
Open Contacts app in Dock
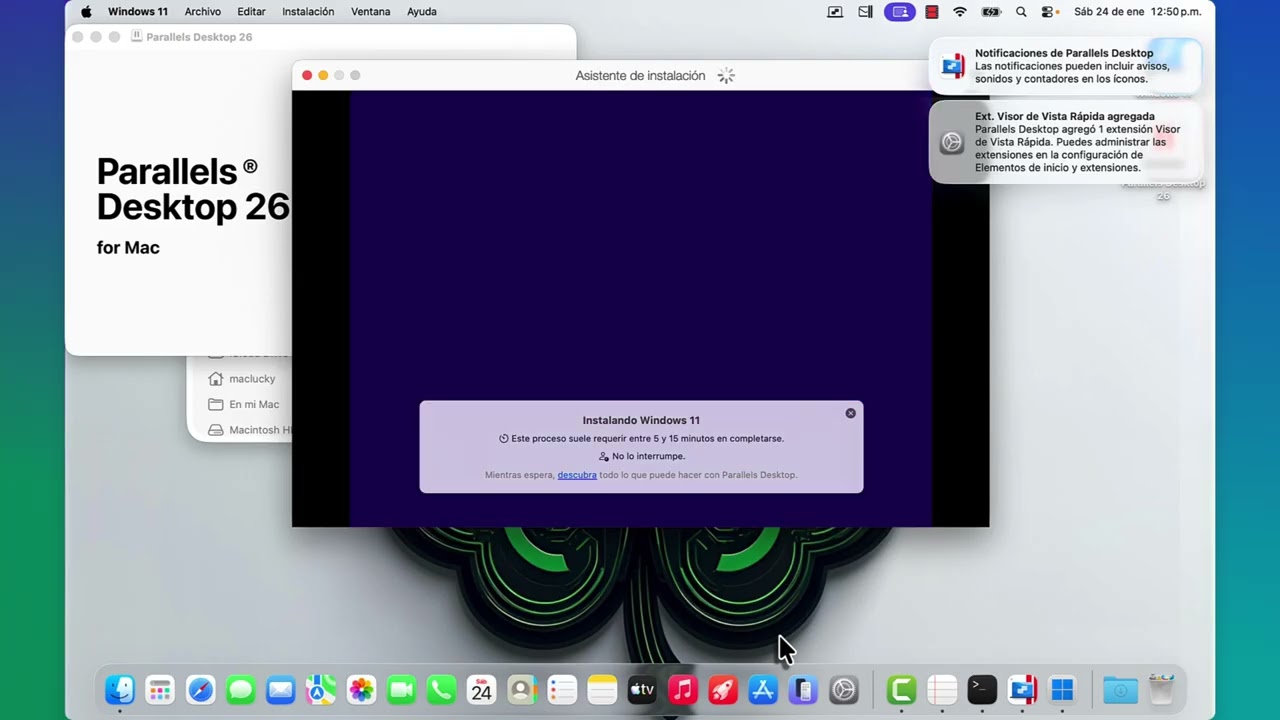tap(521, 690)
